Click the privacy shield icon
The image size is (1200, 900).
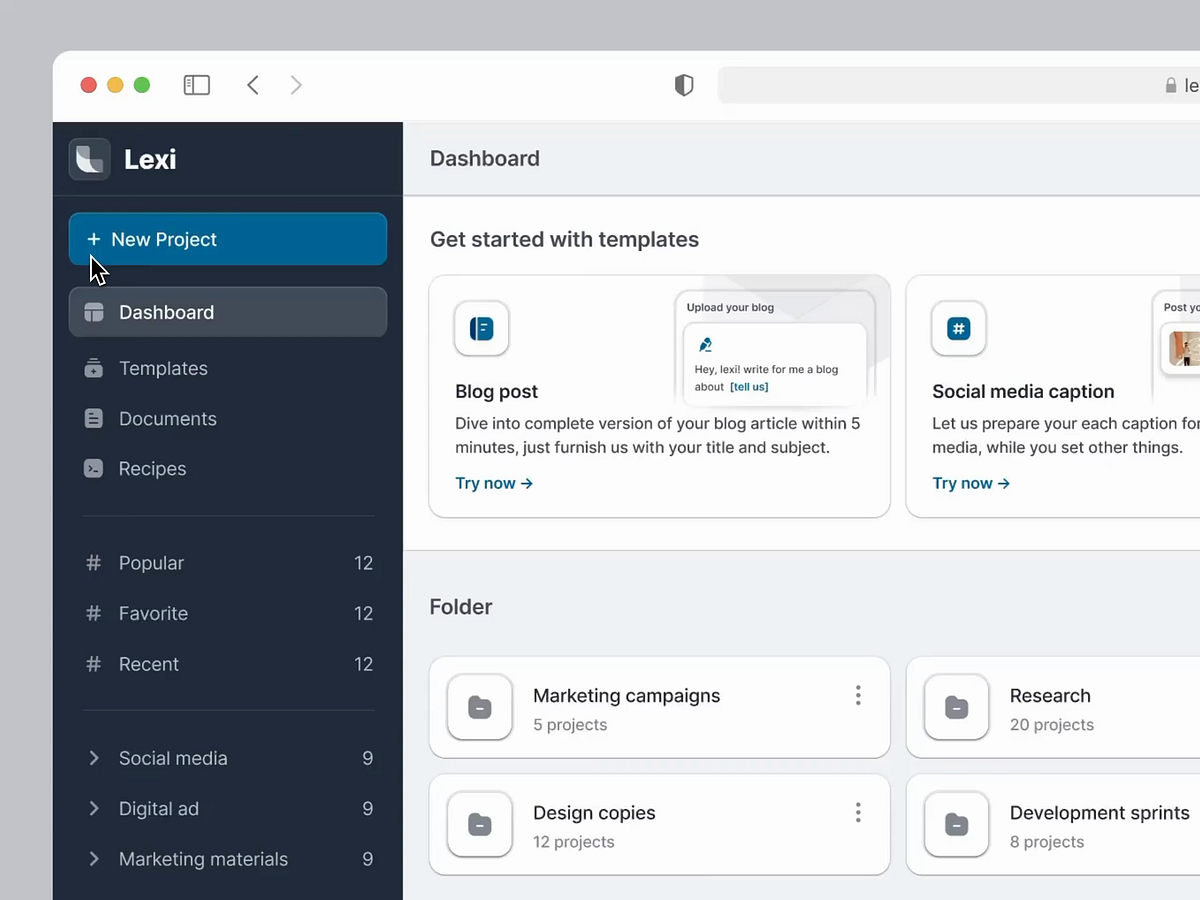coord(684,85)
